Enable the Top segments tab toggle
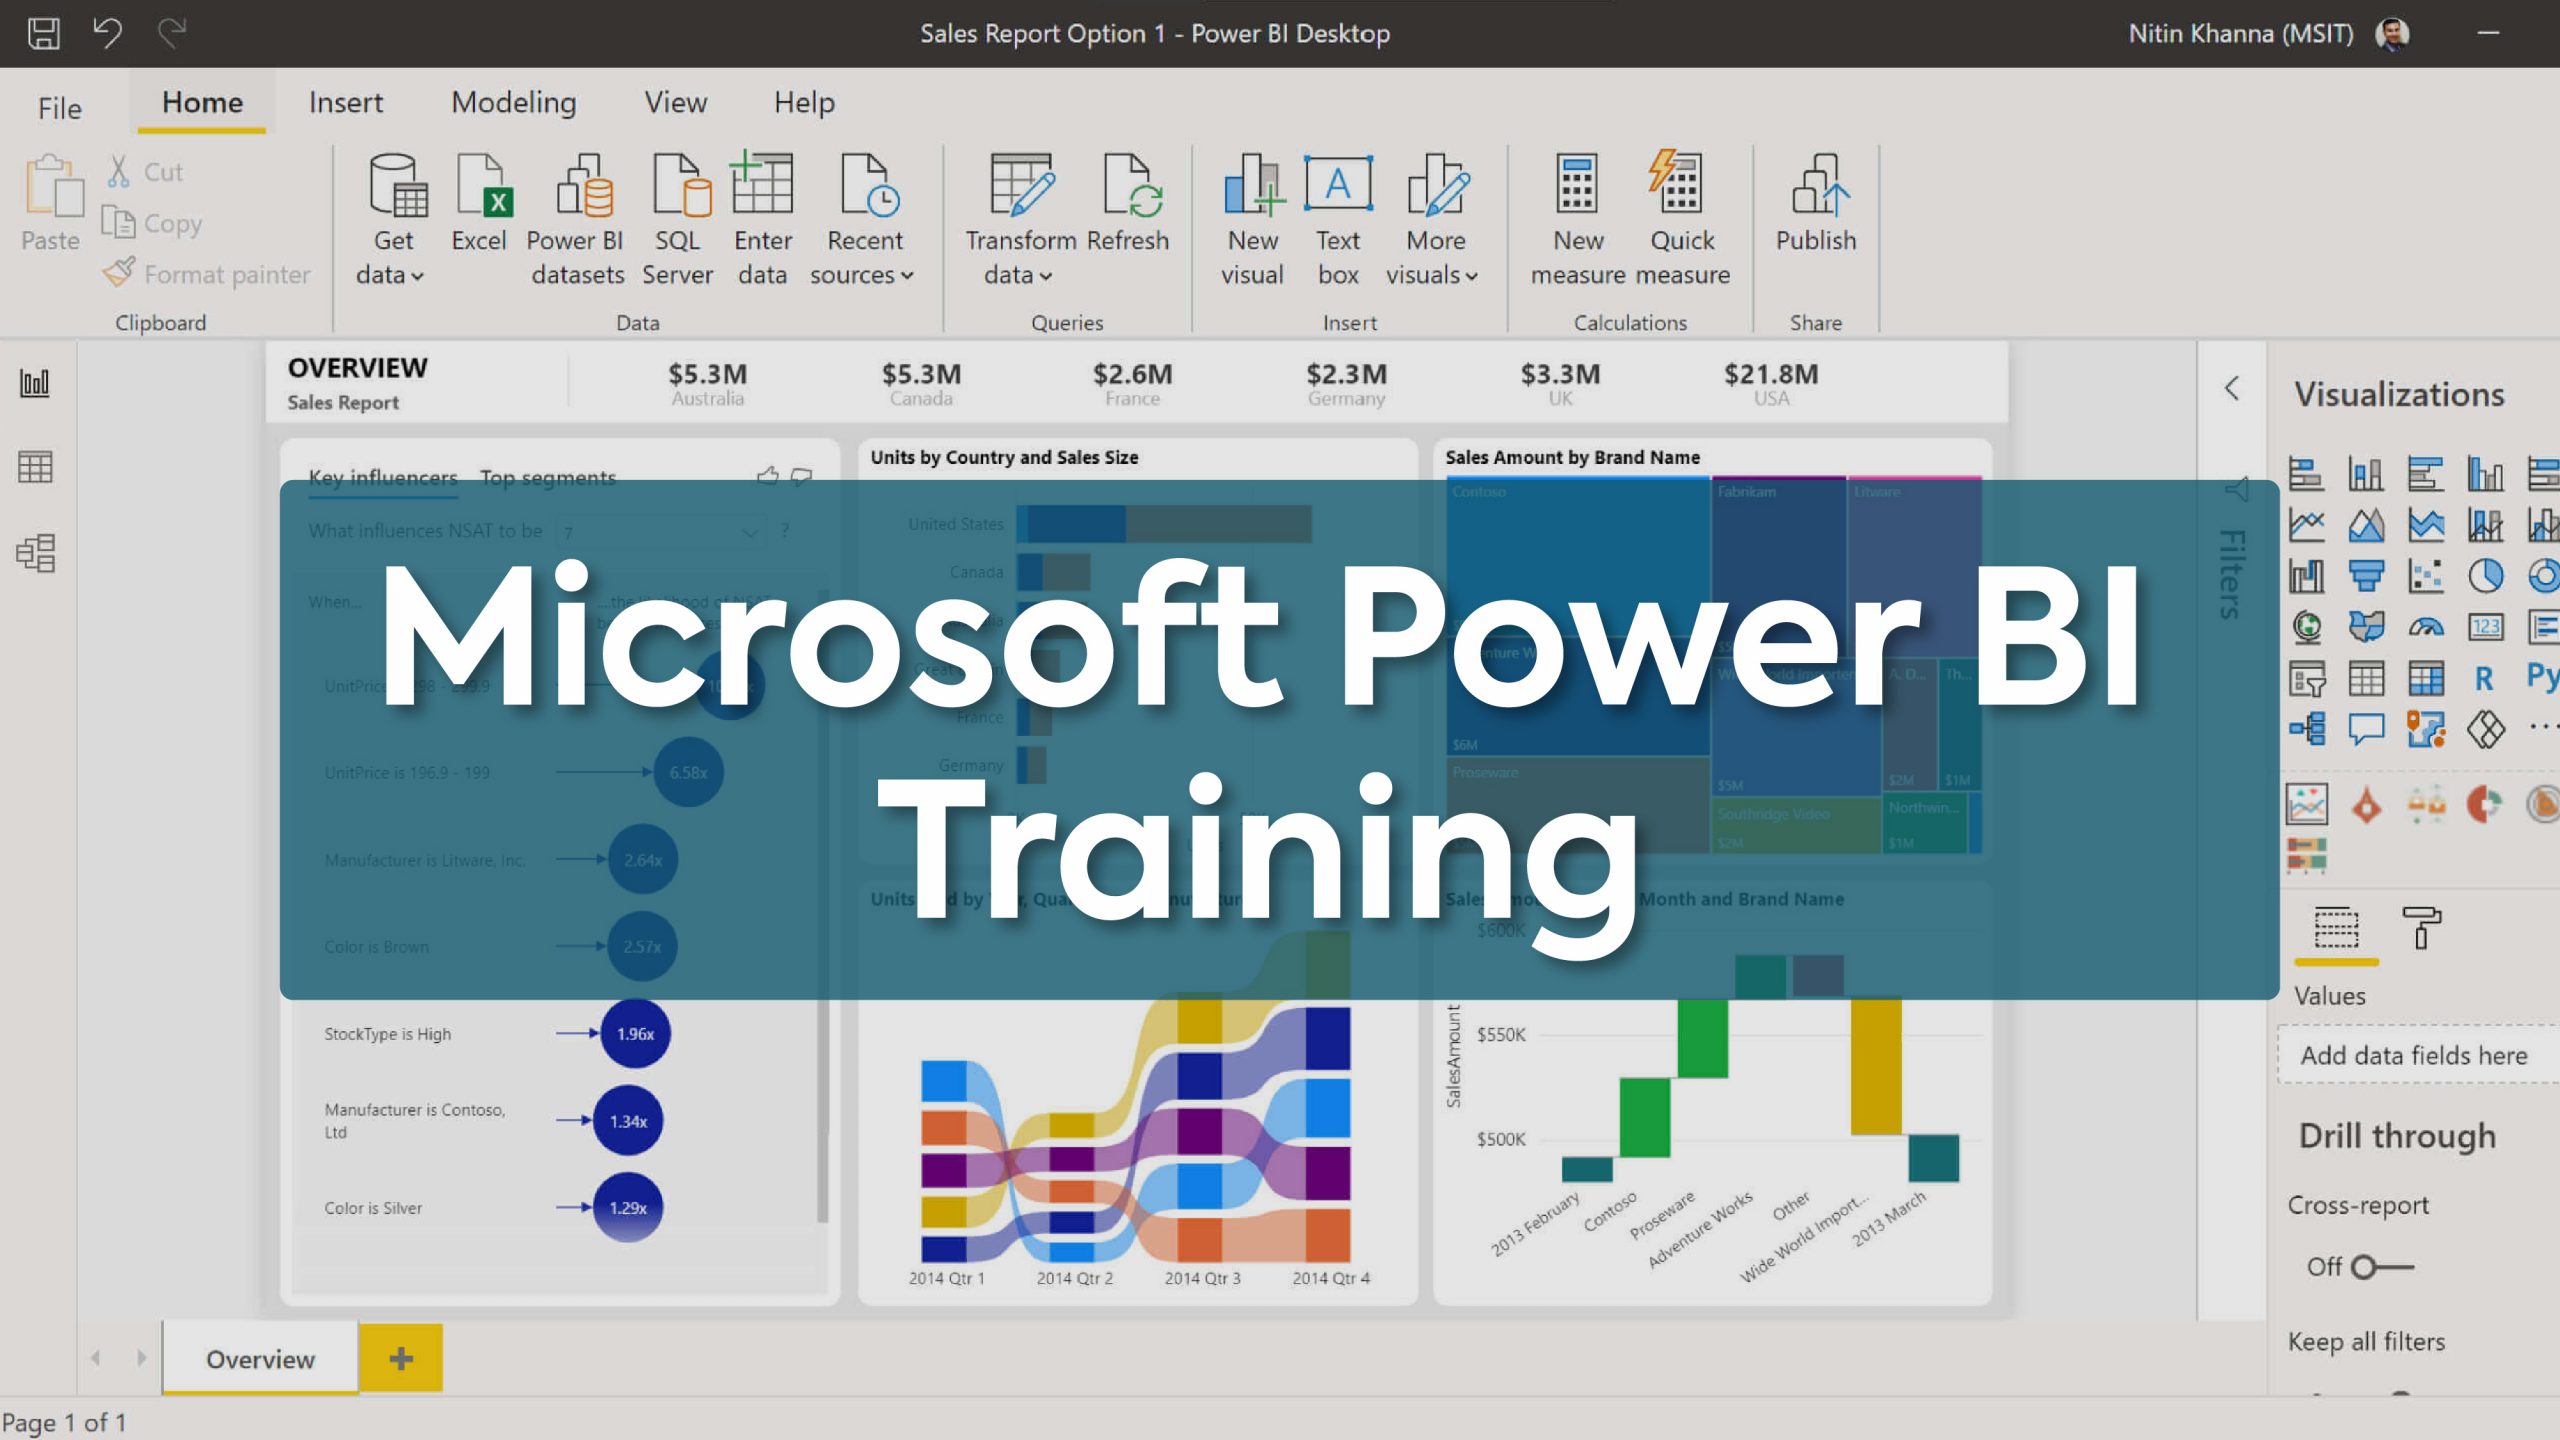This screenshot has width=2560, height=1440. pos(547,476)
